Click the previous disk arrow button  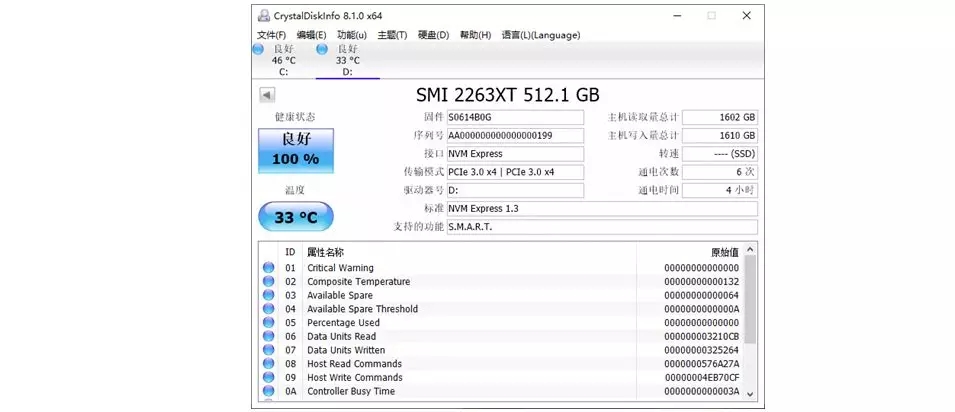[x=267, y=95]
